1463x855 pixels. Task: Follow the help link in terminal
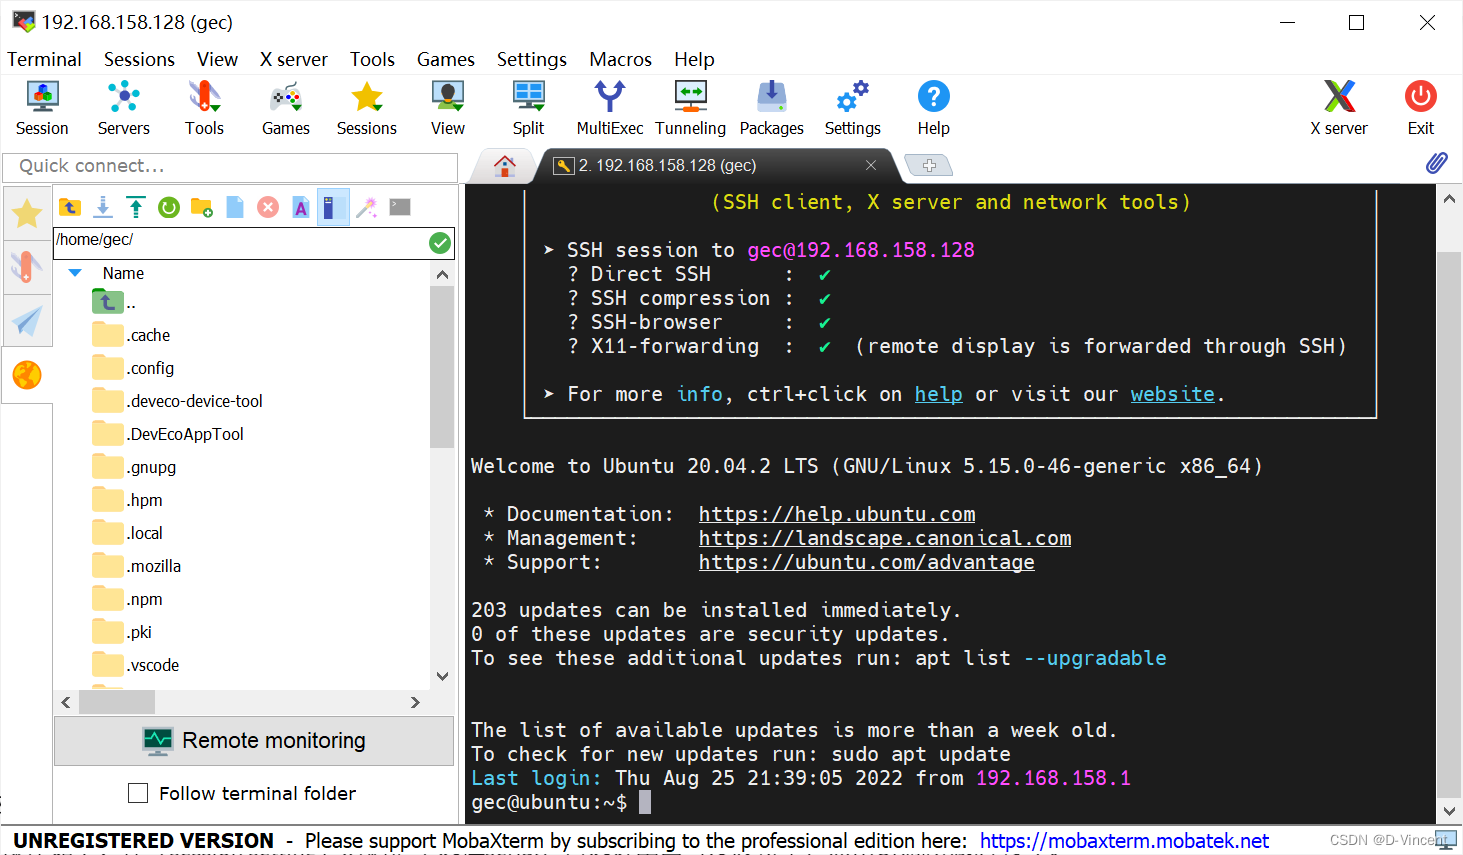pos(939,394)
